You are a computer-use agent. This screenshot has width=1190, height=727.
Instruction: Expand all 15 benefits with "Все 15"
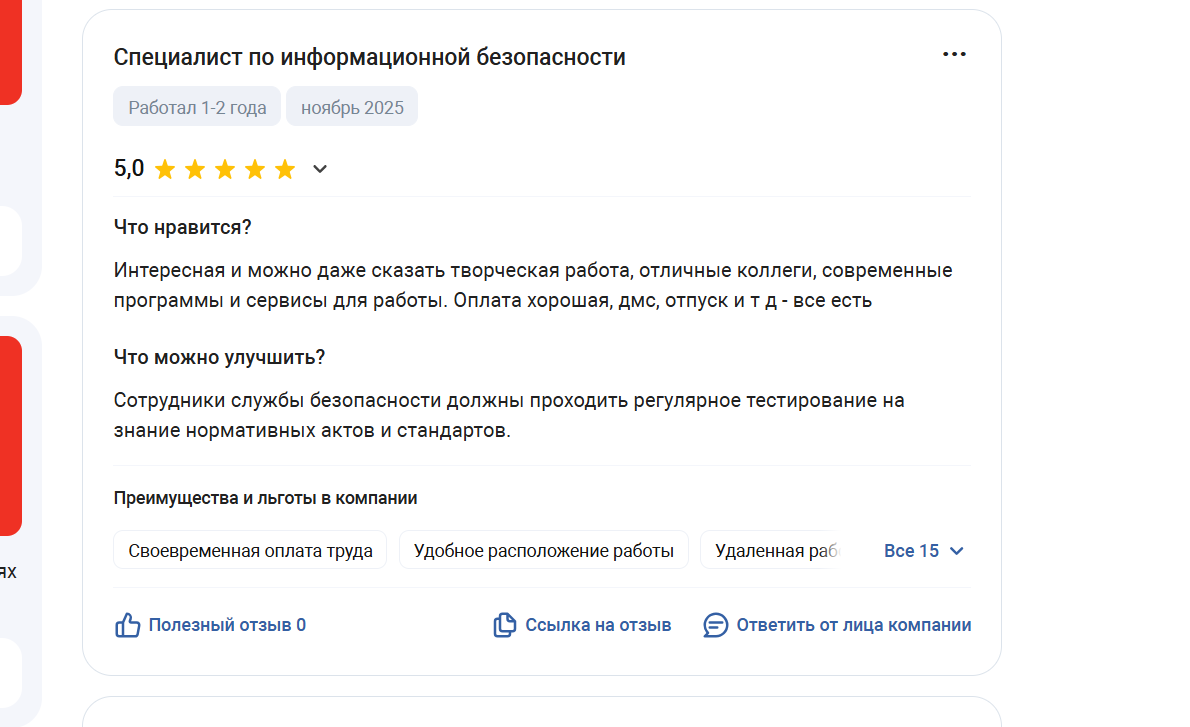[x=911, y=551]
